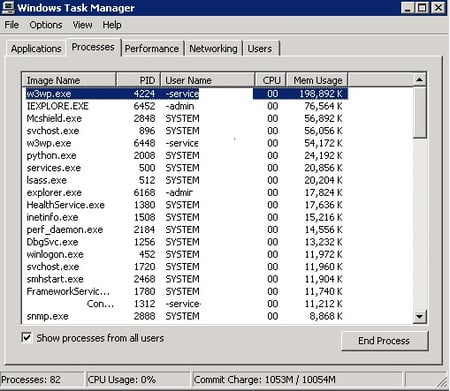Select the snmp.exe process
This screenshot has width=450, height=391.
187,316
